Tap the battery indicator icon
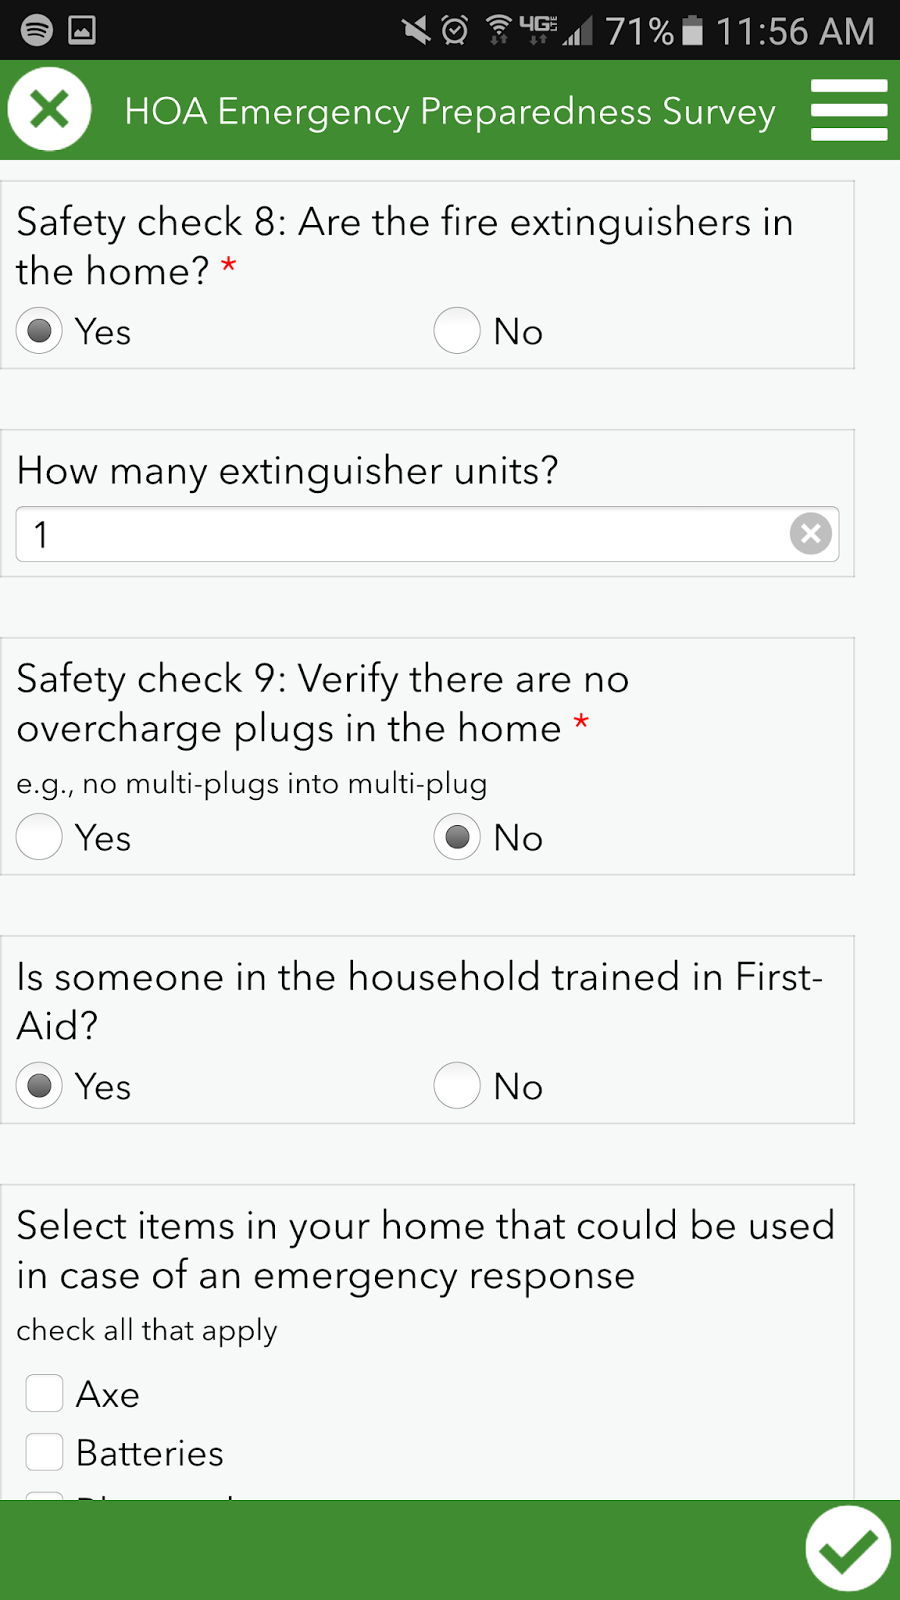 [x=692, y=30]
